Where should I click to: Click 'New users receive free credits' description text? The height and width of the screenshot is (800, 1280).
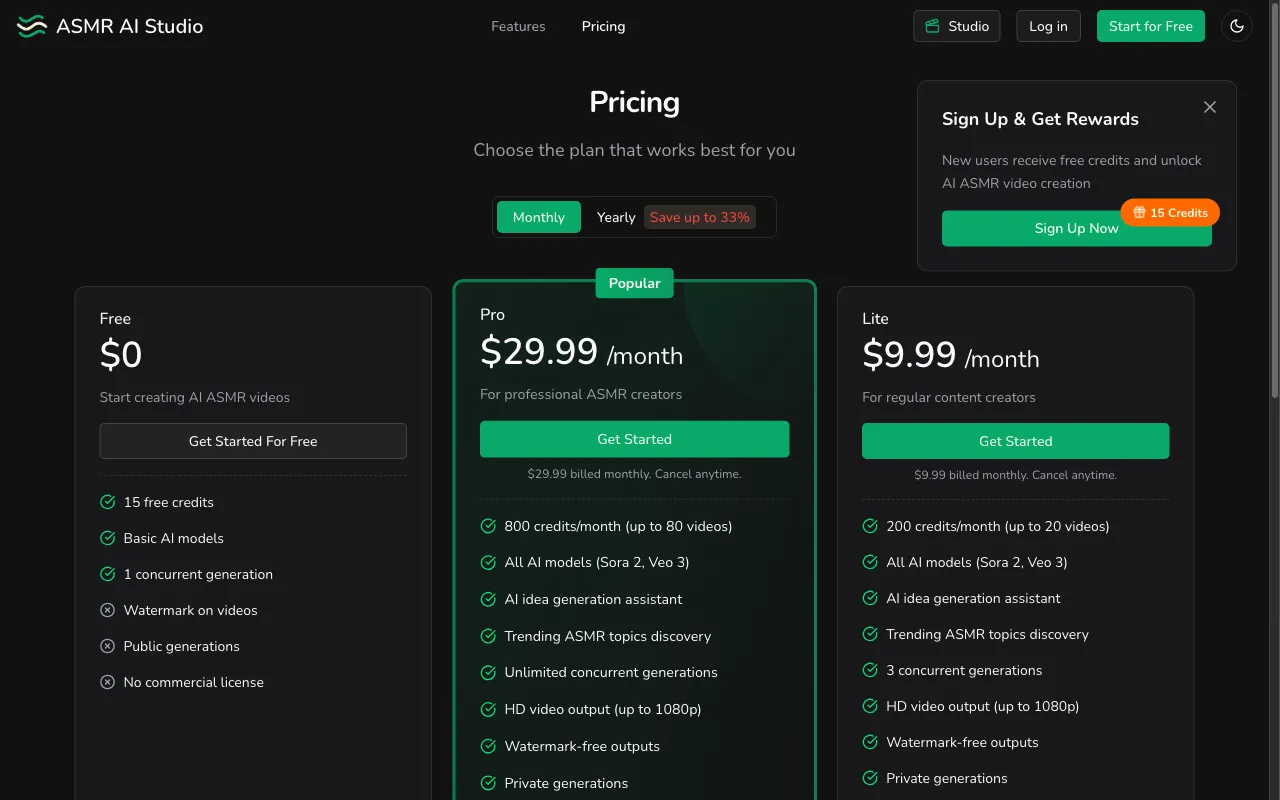[1072, 172]
